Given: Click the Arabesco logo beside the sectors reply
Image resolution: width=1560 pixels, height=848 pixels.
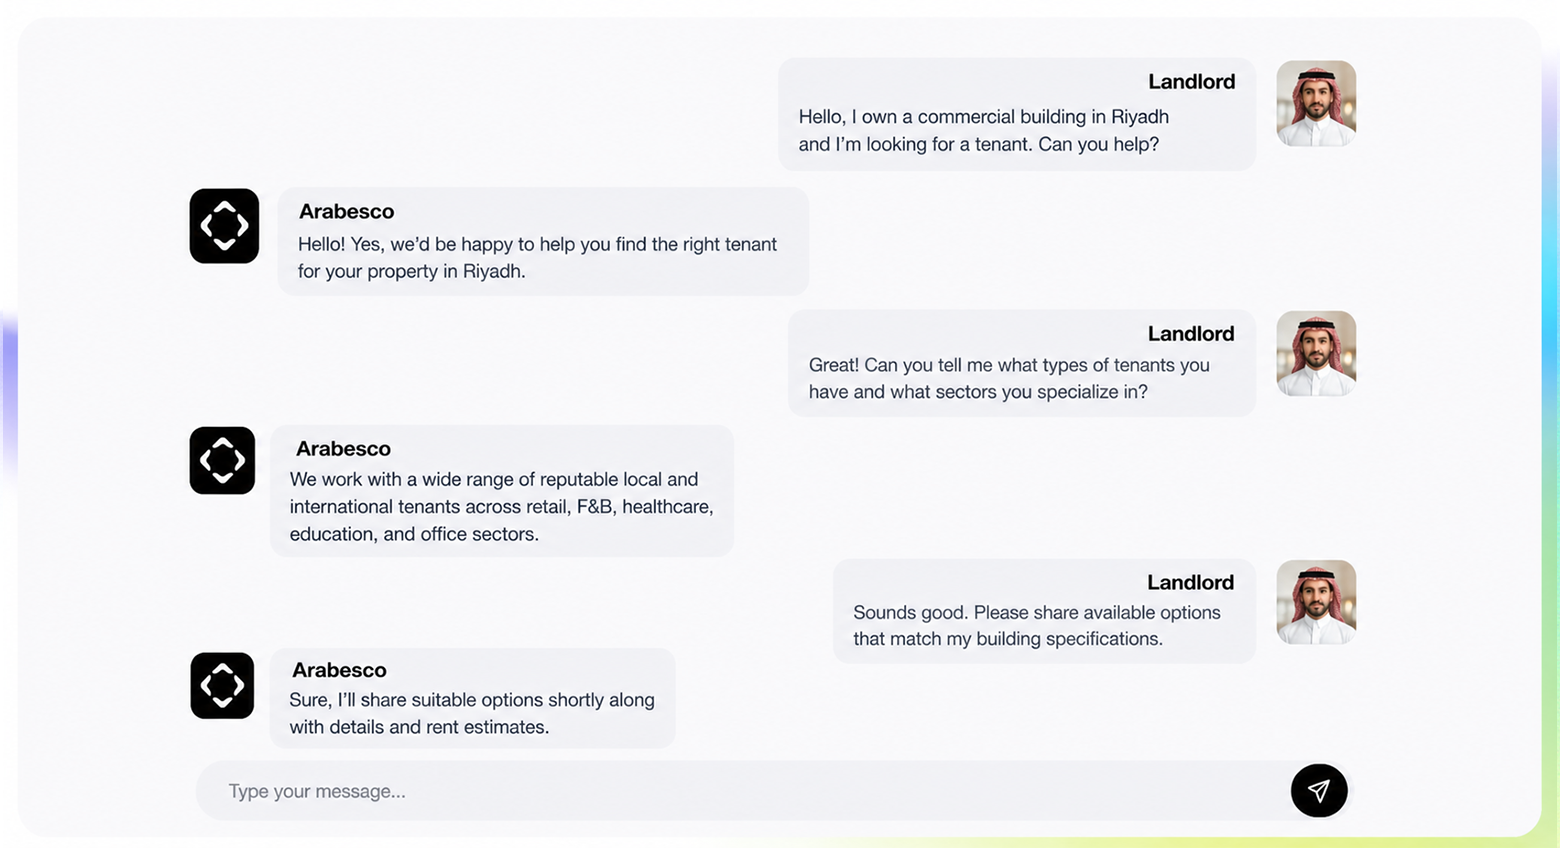Looking at the screenshot, I should [x=222, y=461].
